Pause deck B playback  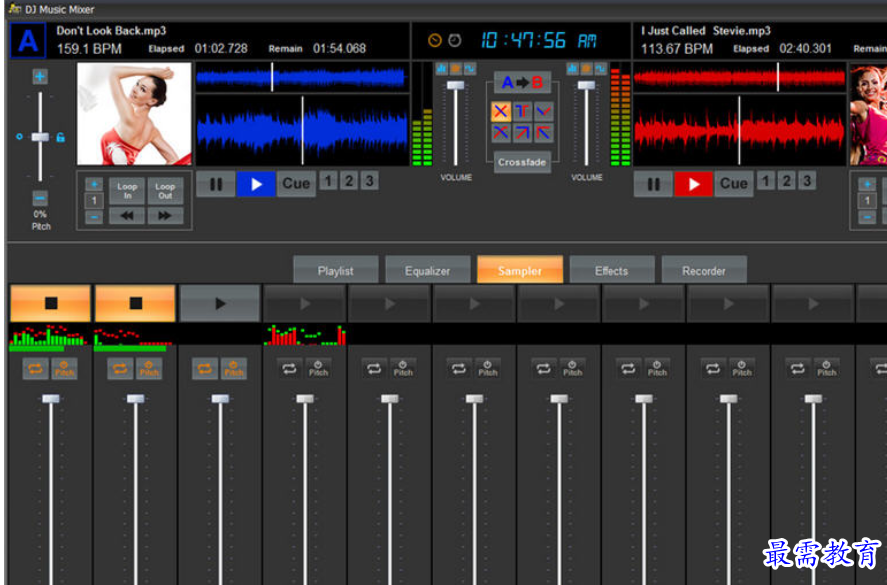tap(653, 184)
